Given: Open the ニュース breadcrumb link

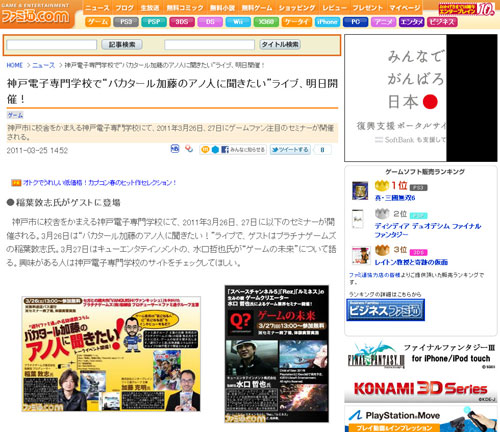Looking at the screenshot, I should pos(43,65).
